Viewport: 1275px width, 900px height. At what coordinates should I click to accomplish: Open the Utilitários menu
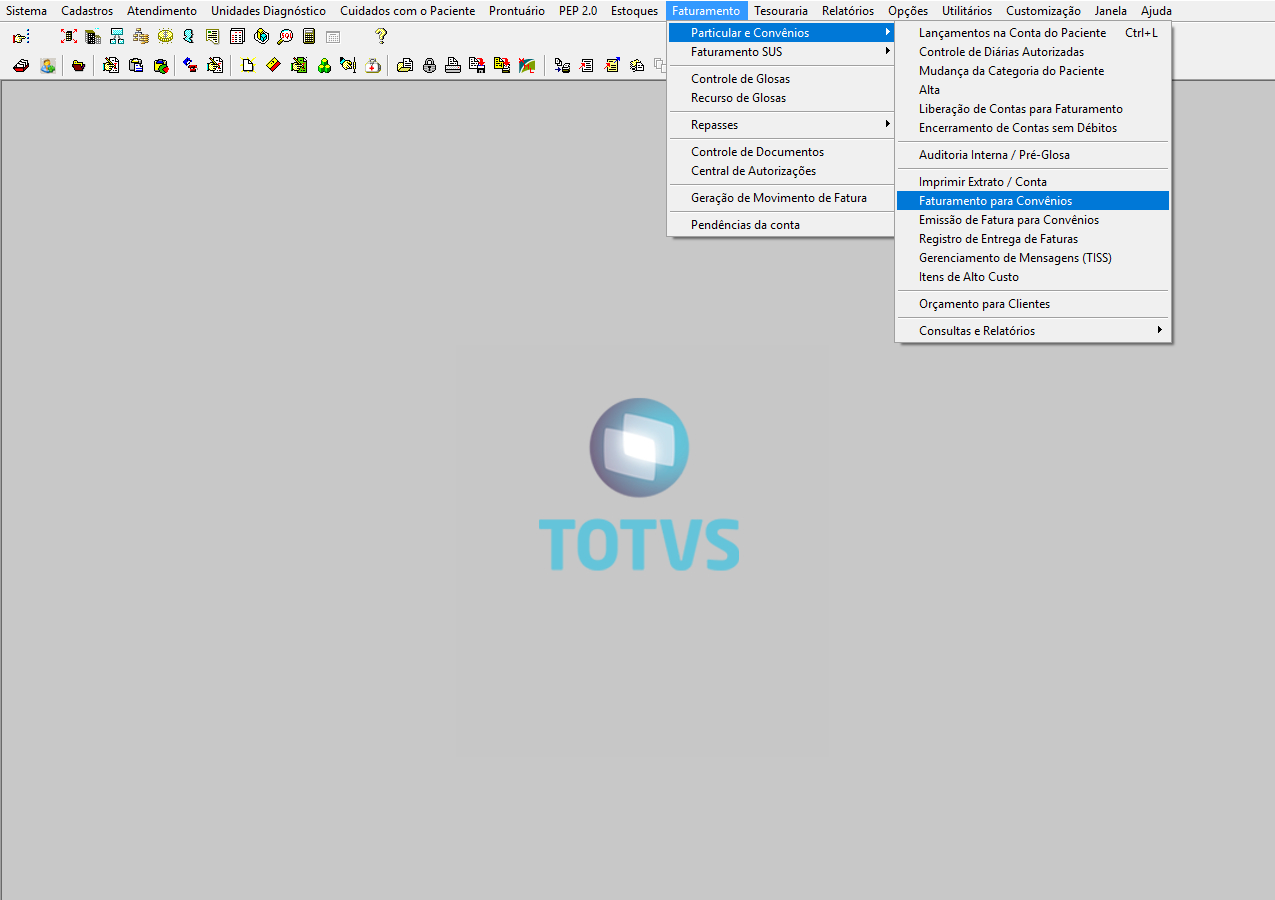point(967,11)
